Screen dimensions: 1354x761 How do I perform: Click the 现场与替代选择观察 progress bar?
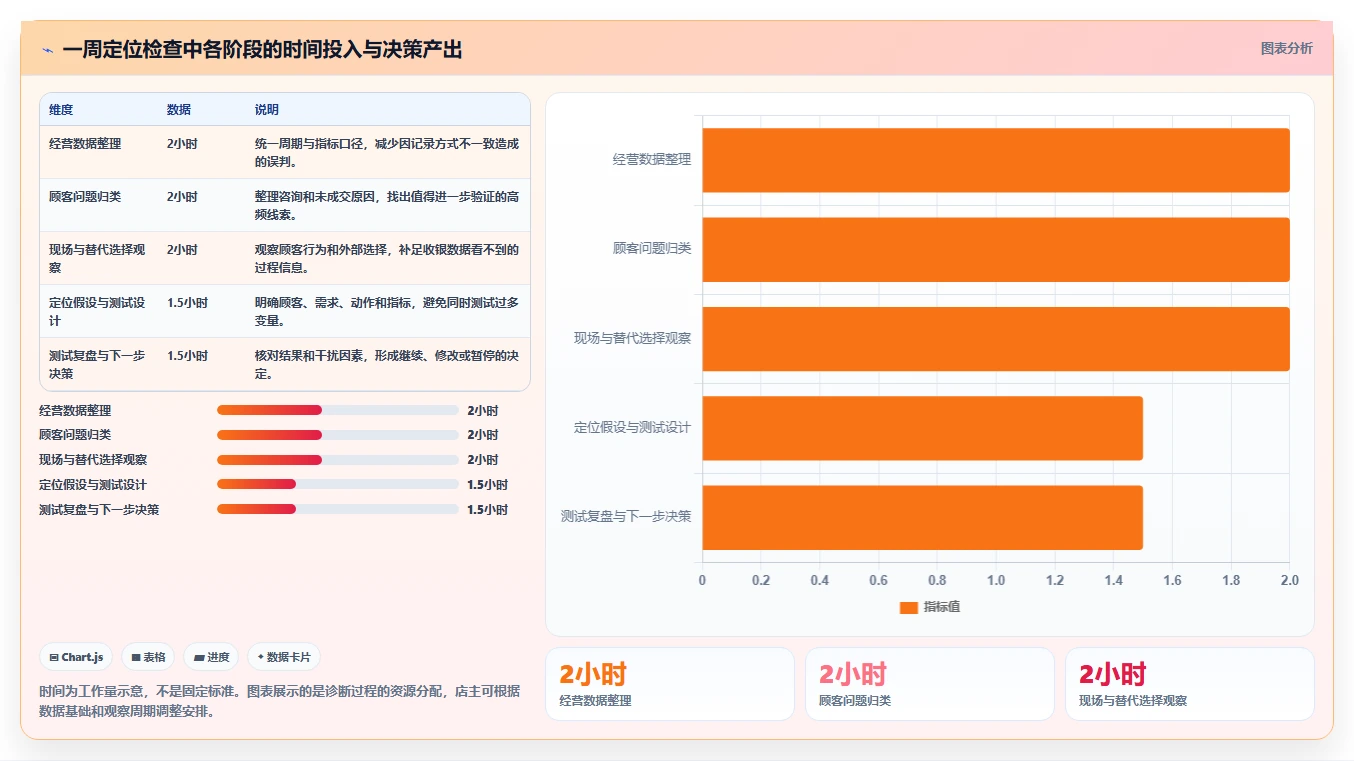click(338, 460)
